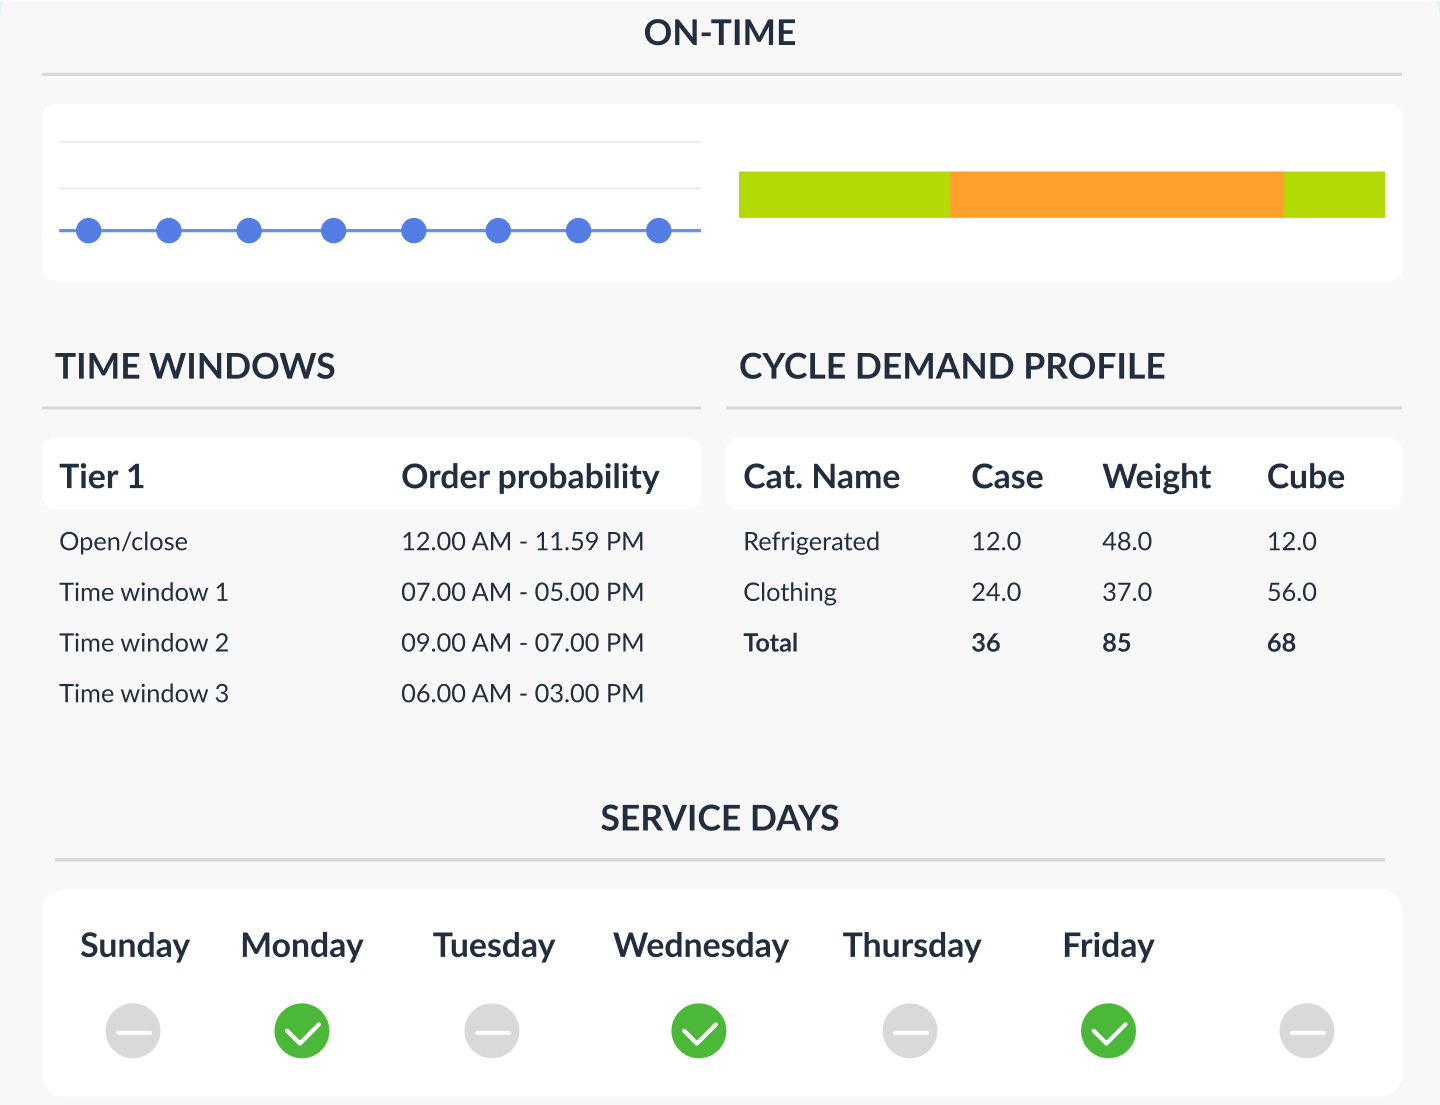
Task: Click the Friday day label
Action: click(x=1108, y=946)
